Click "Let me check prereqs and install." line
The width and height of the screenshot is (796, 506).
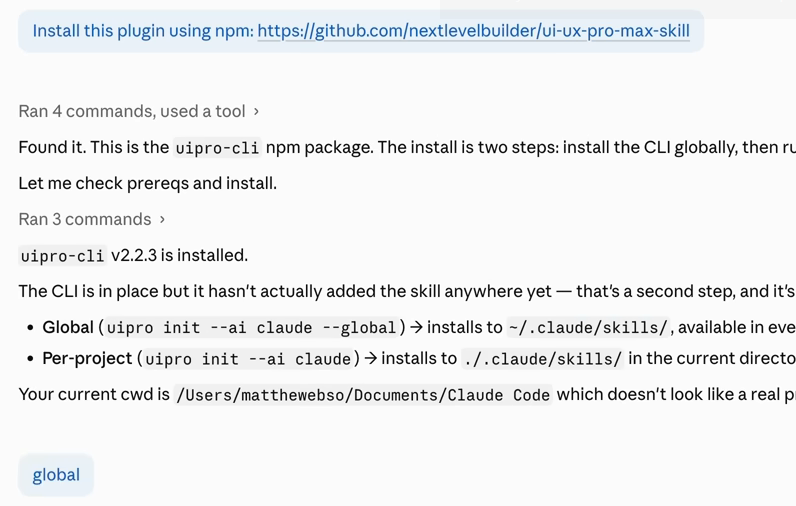(x=148, y=183)
